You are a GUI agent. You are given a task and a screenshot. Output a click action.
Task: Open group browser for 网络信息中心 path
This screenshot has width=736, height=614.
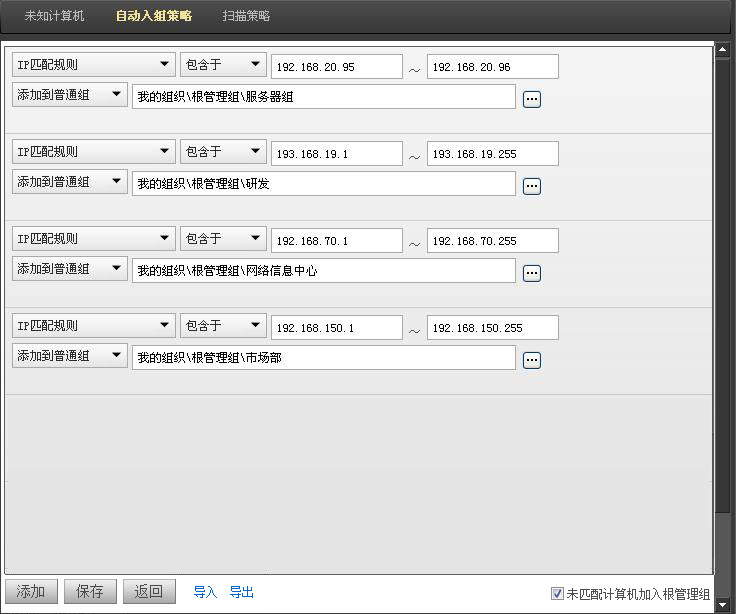point(532,273)
